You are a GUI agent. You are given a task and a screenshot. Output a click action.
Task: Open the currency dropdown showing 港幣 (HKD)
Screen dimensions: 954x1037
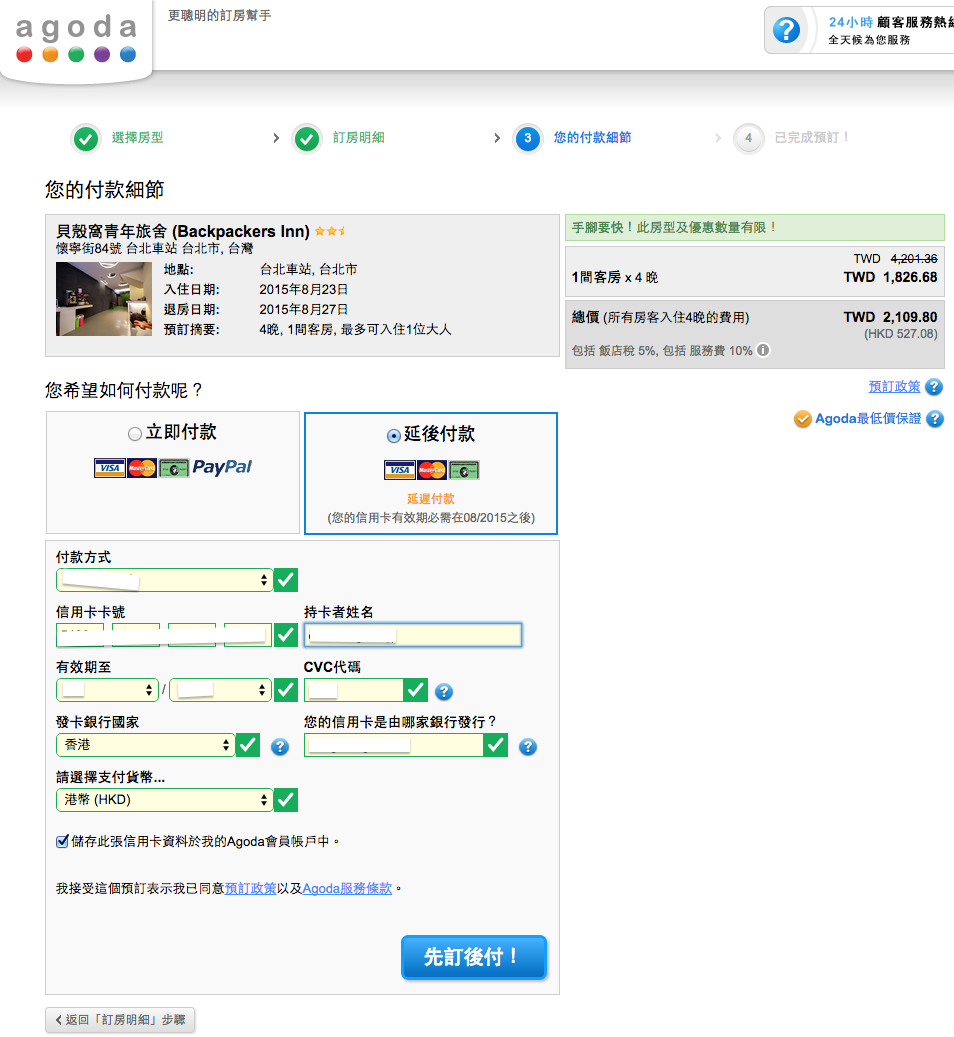pos(165,800)
